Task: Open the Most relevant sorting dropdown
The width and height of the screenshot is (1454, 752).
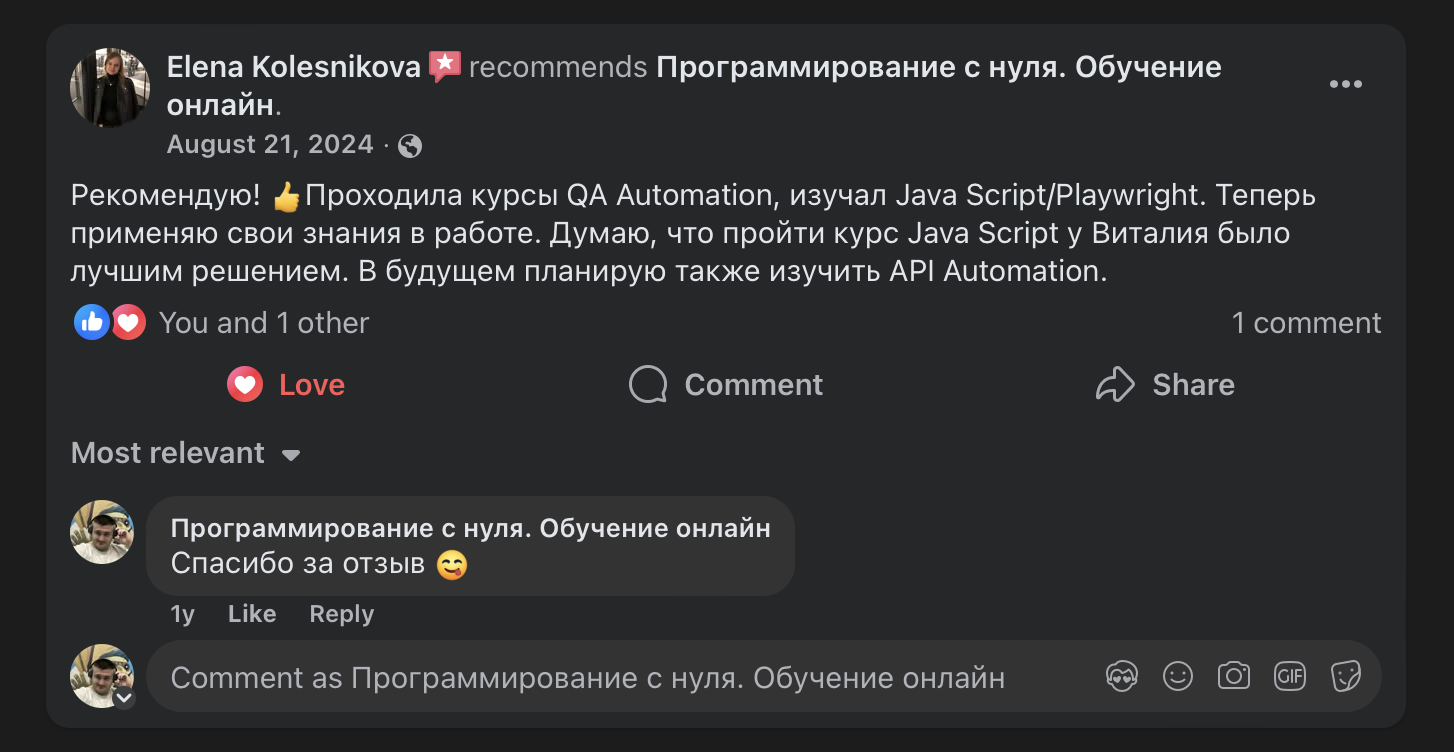Action: click(185, 453)
